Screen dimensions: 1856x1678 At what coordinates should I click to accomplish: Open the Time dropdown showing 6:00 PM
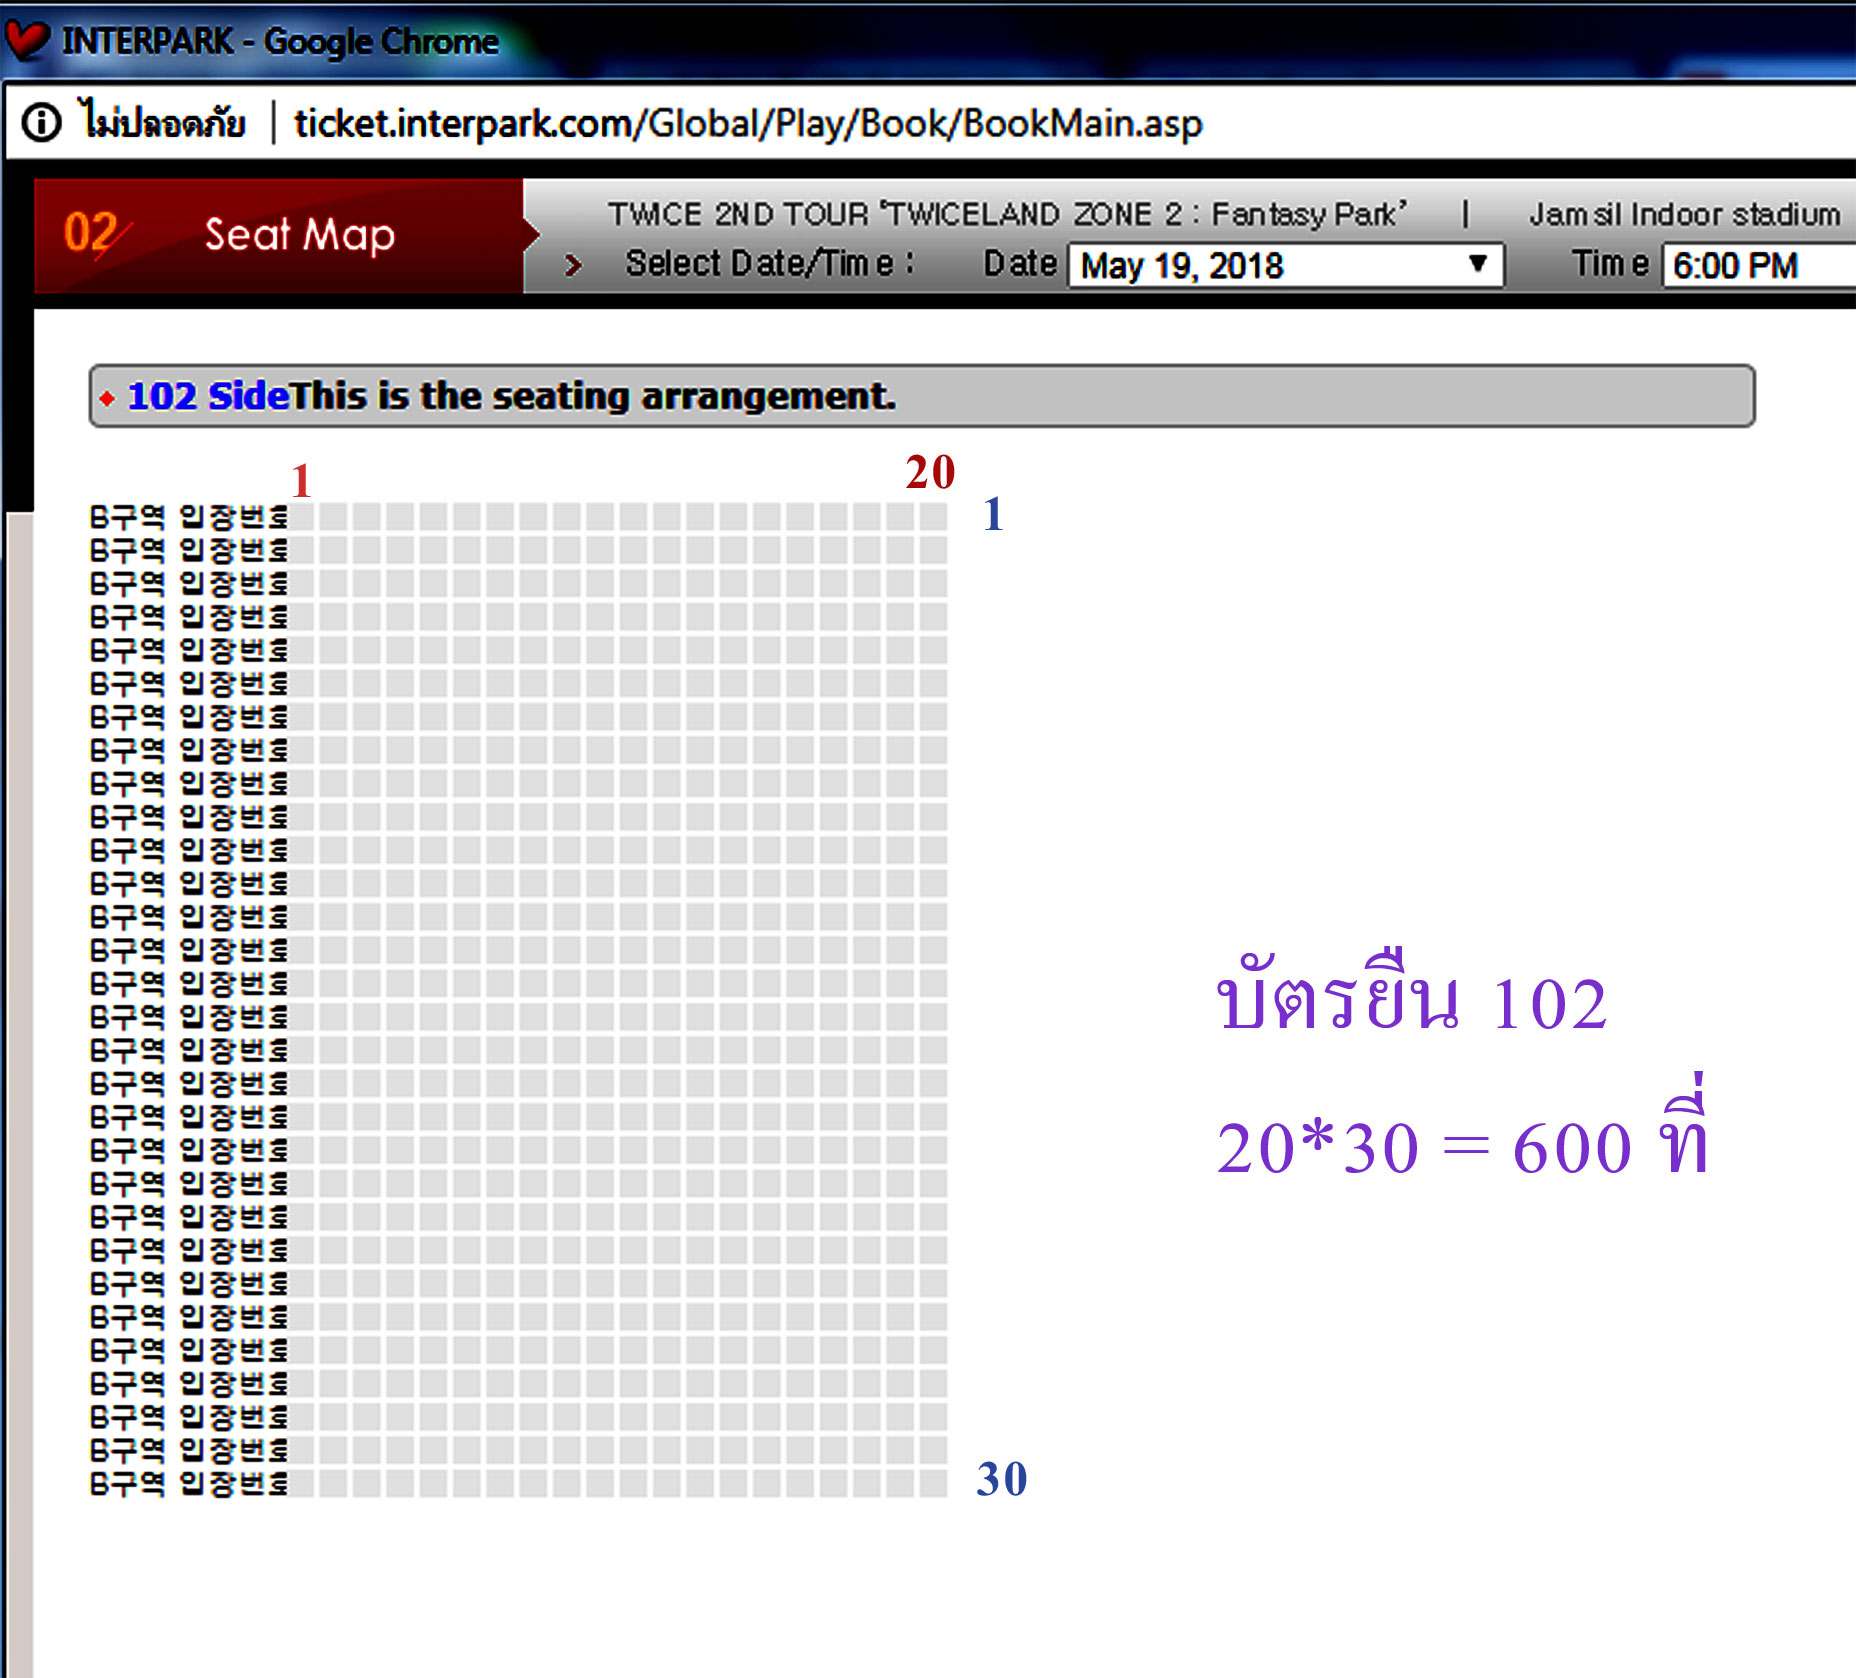(1759, 266)
